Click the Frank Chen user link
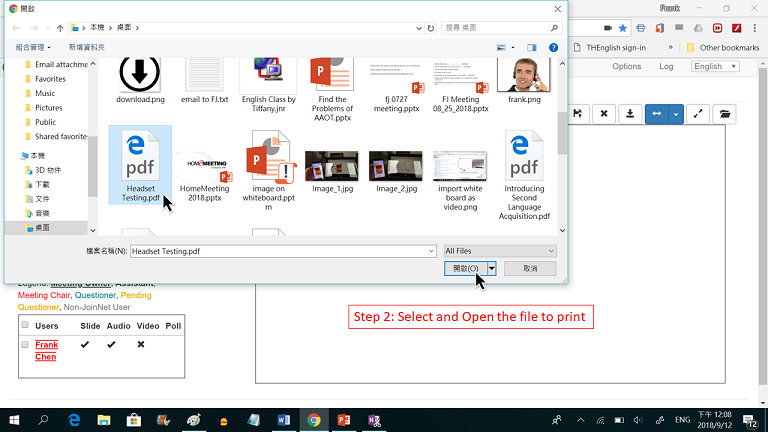The image size is (768, 432). coord(46,350)
